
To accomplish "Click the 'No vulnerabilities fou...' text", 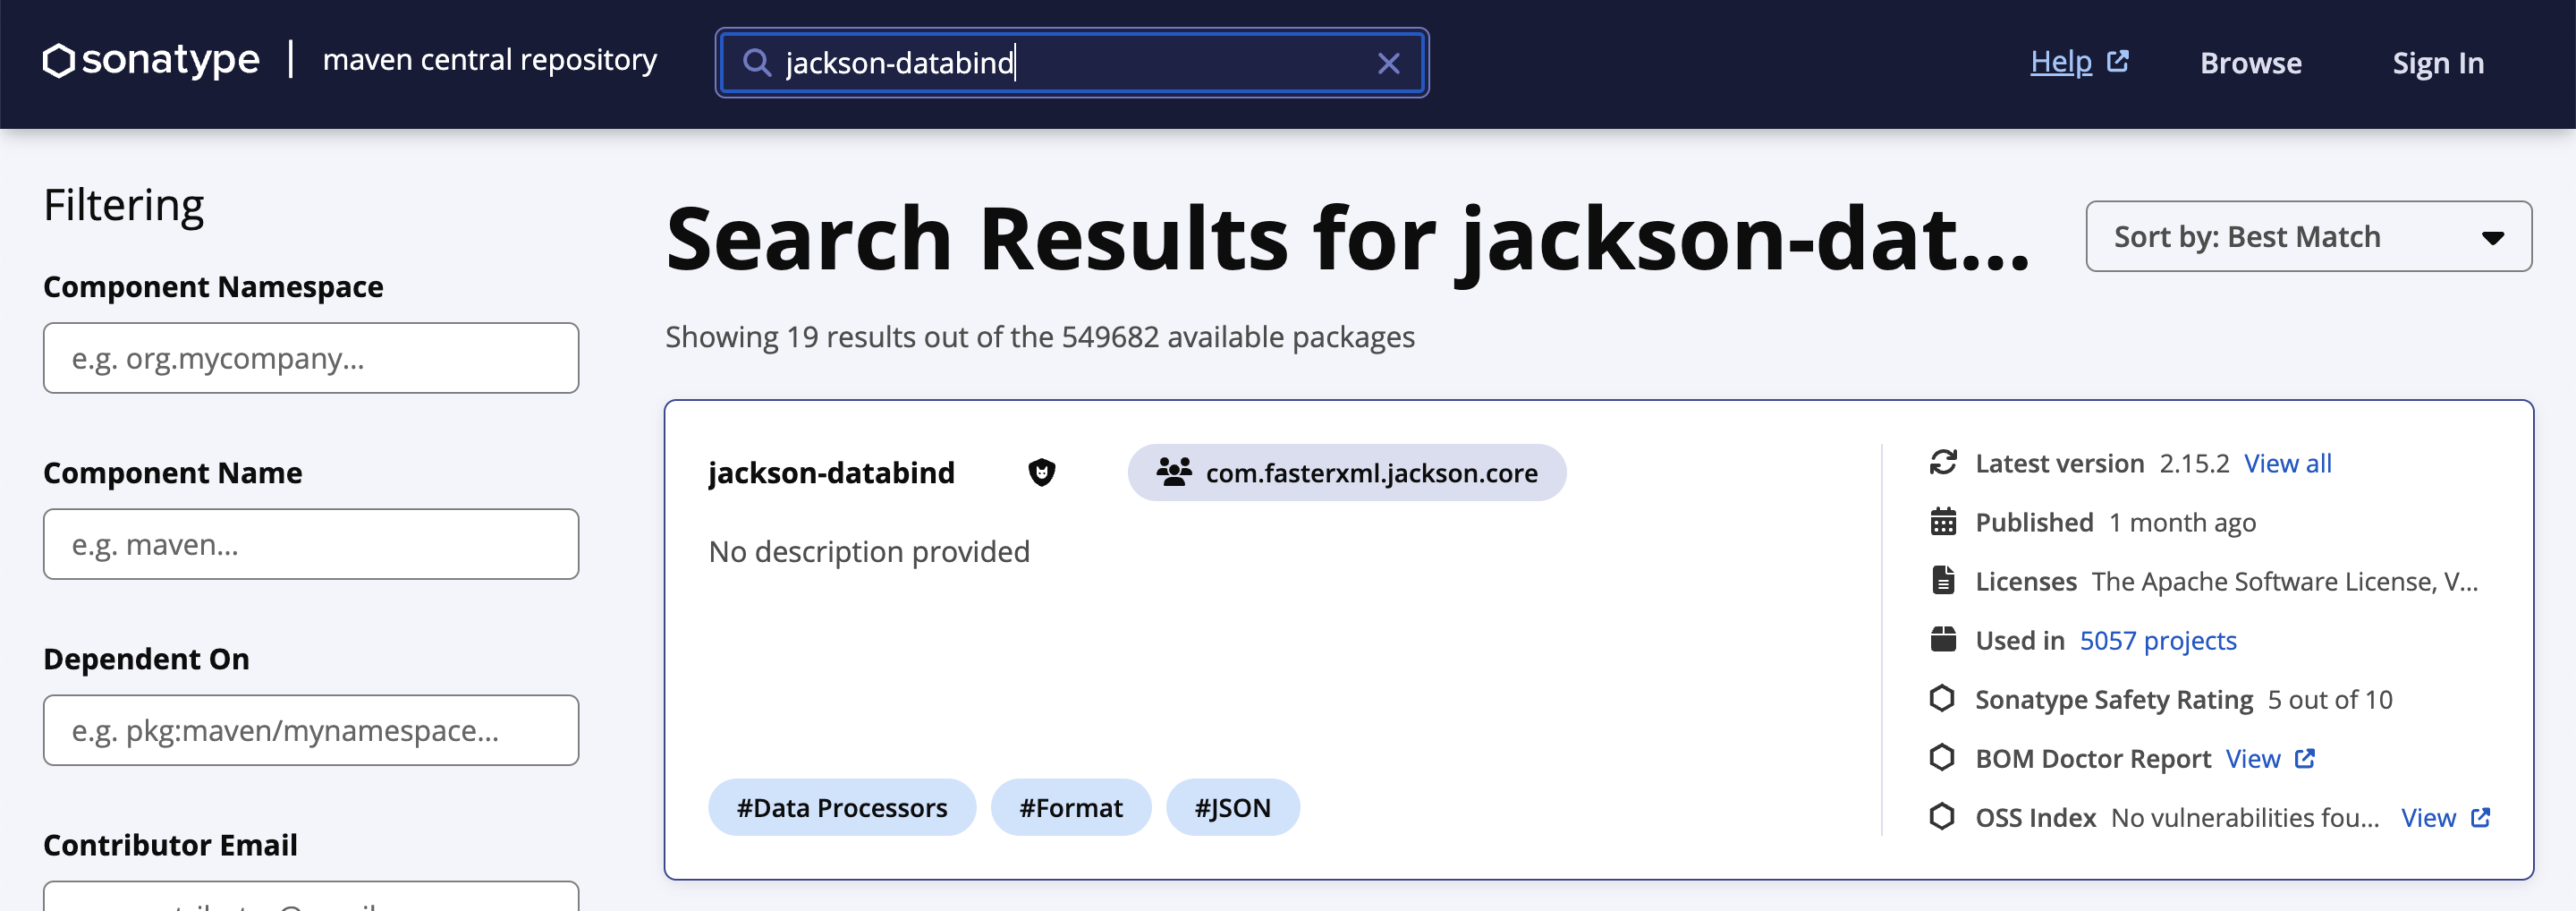I will pyautogui.click(x=2244, y=817).
